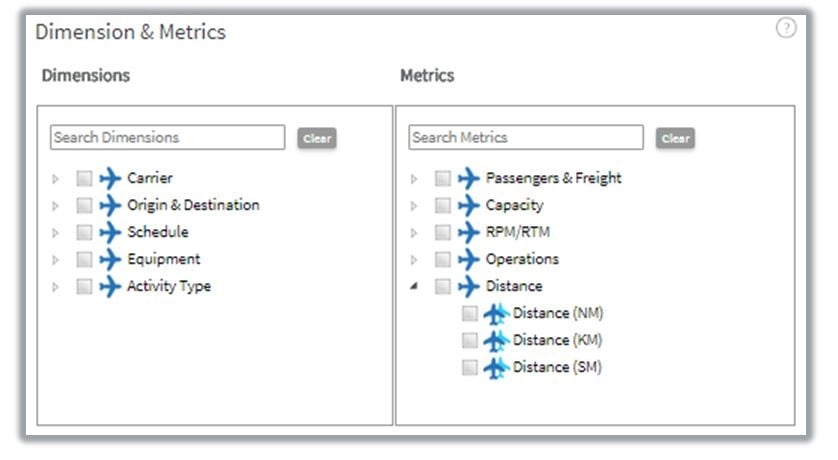Collapse the Distance metrics group
This screenshot has height=460, width=838.
coord(414,287)
